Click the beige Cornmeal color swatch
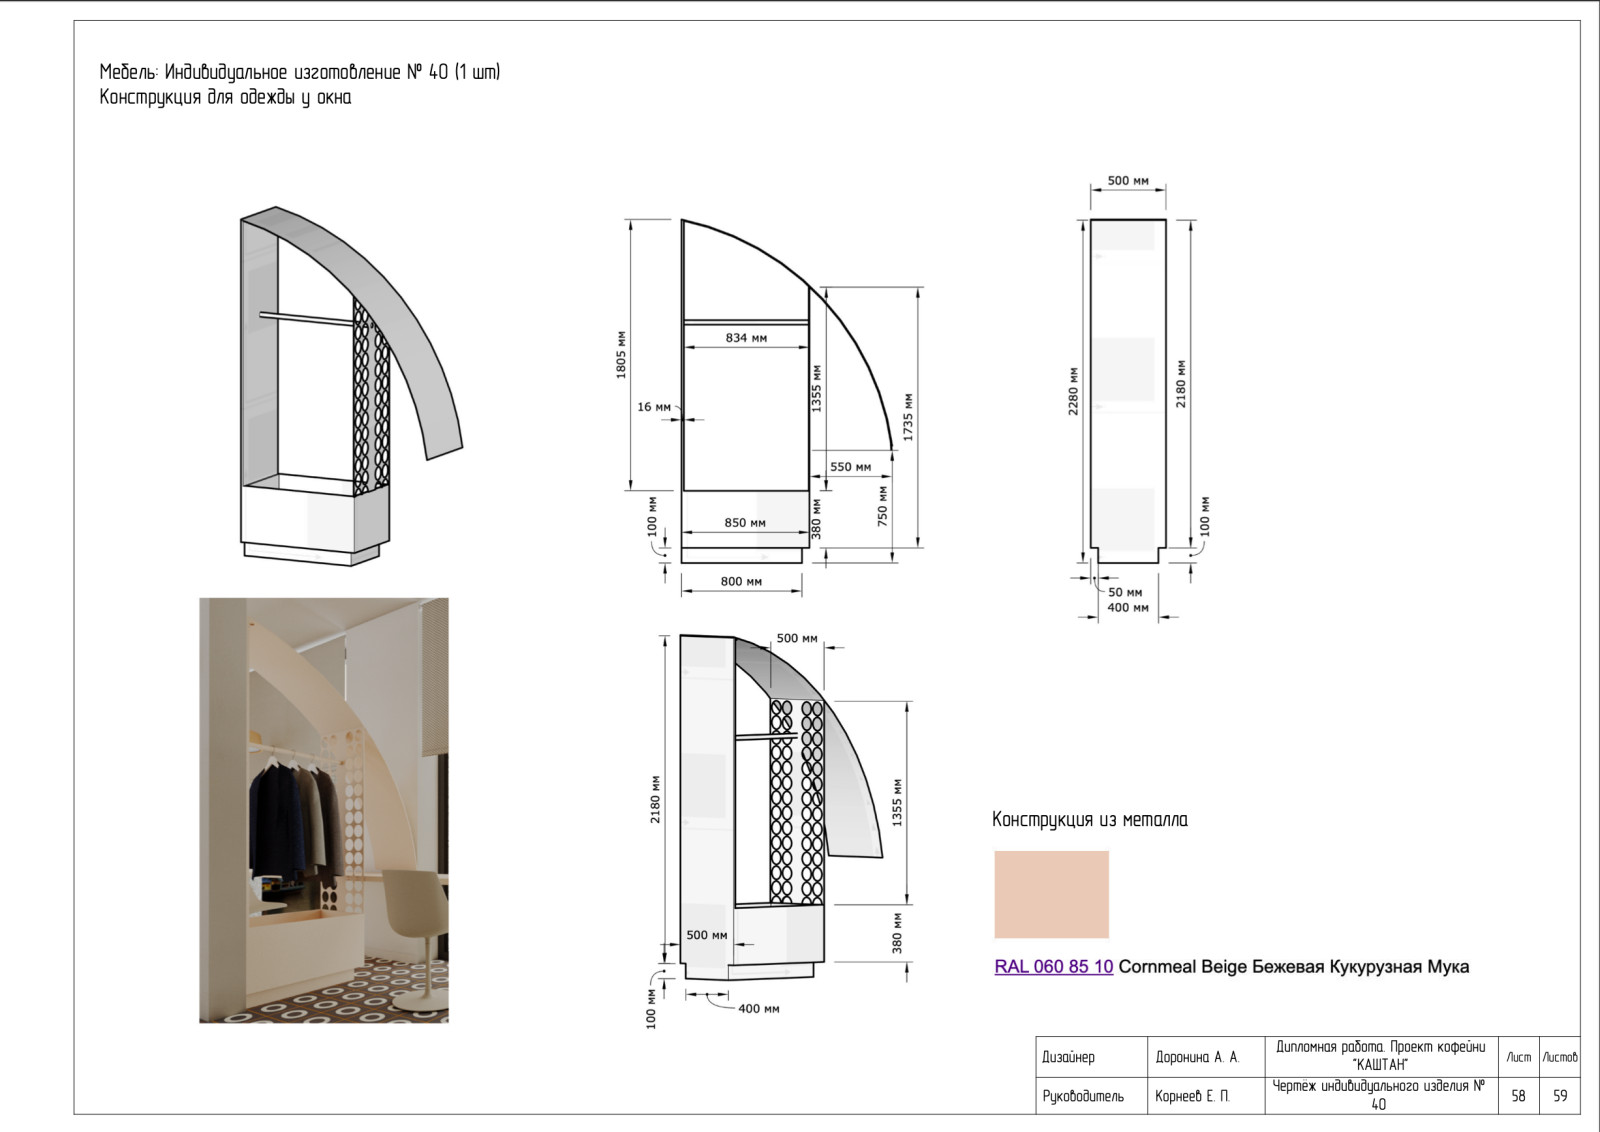1600x1132 pixels. [1051, 894]
